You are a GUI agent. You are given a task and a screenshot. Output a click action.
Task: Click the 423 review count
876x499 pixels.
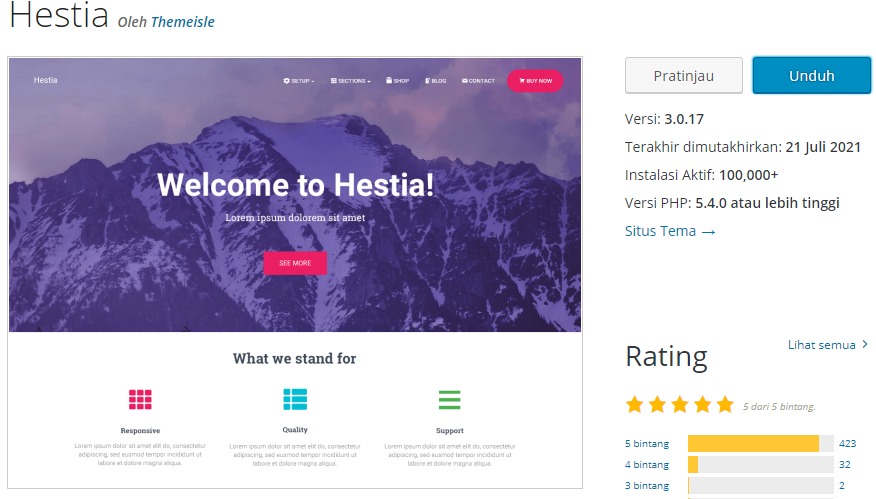click(x=848, y=444)
